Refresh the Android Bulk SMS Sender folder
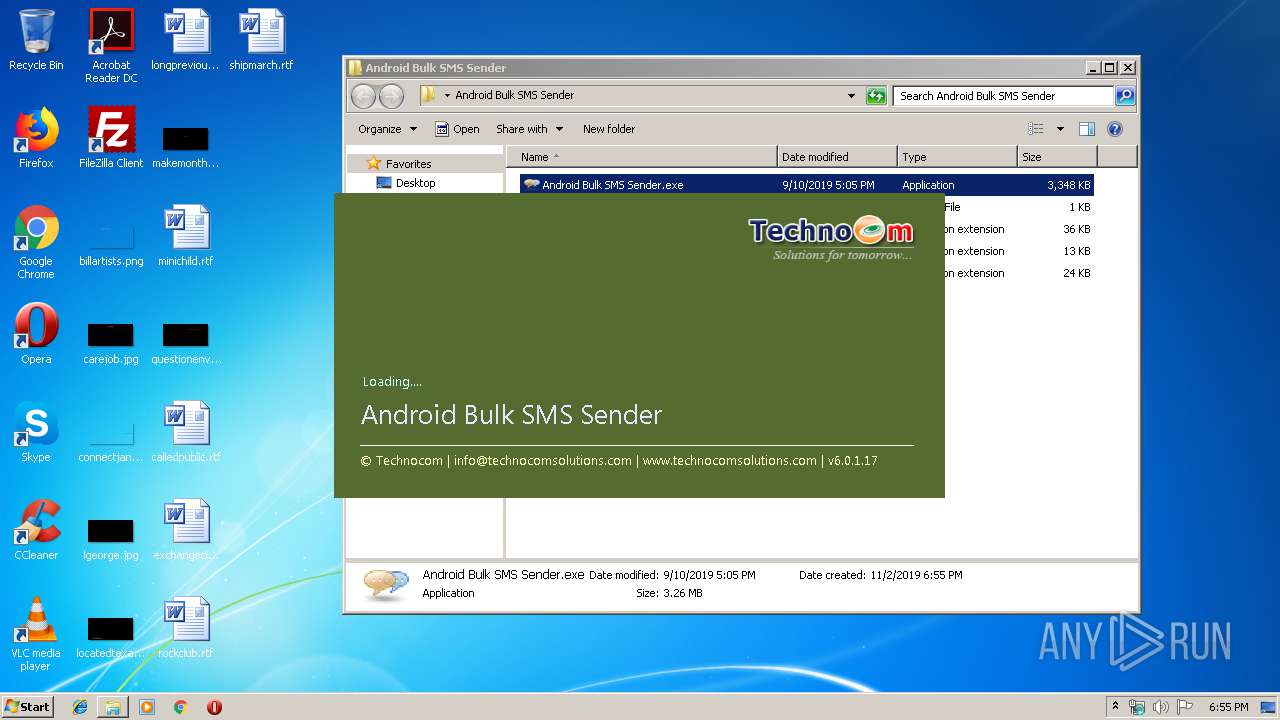This screenshot has height=720, width=1280. (876, 96)
